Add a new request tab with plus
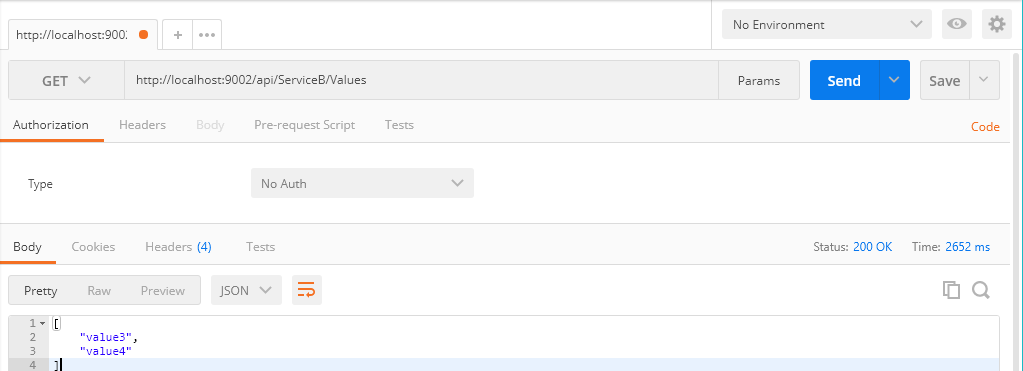This screenshot has width=1023, height=371. [x=177, y=35]
